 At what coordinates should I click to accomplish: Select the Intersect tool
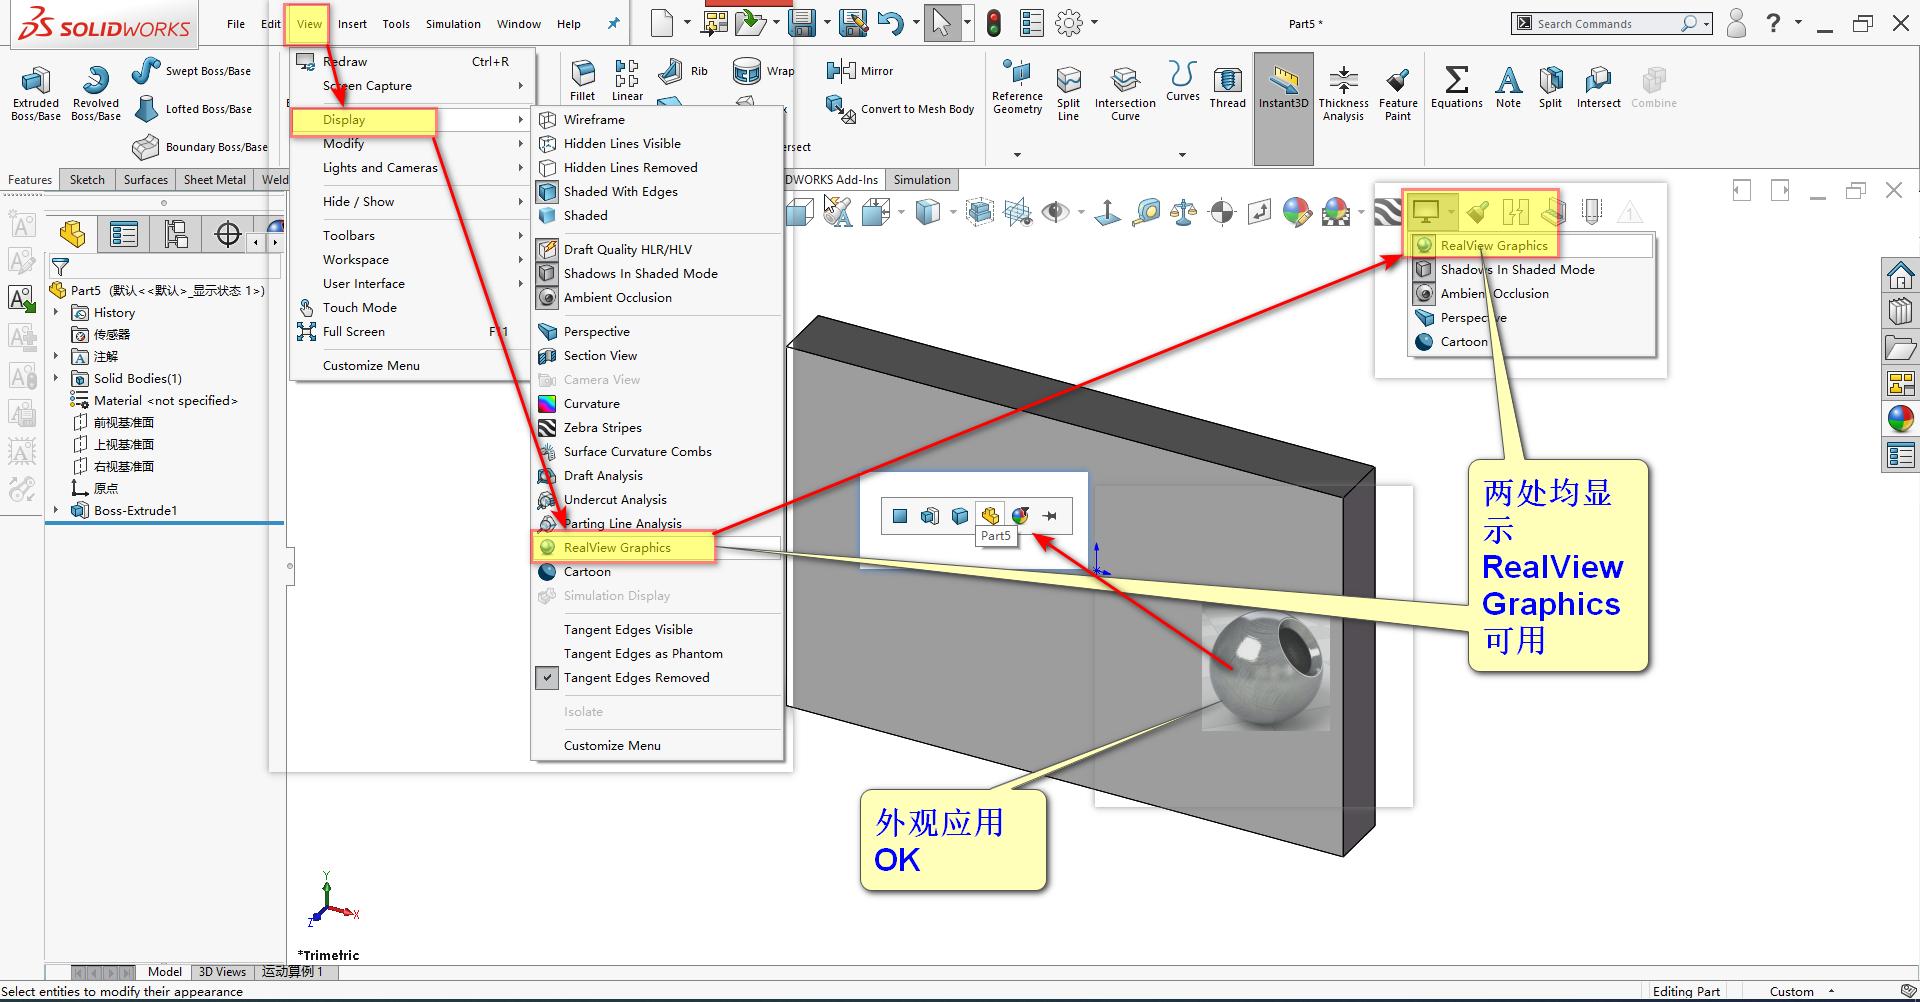1597,88
